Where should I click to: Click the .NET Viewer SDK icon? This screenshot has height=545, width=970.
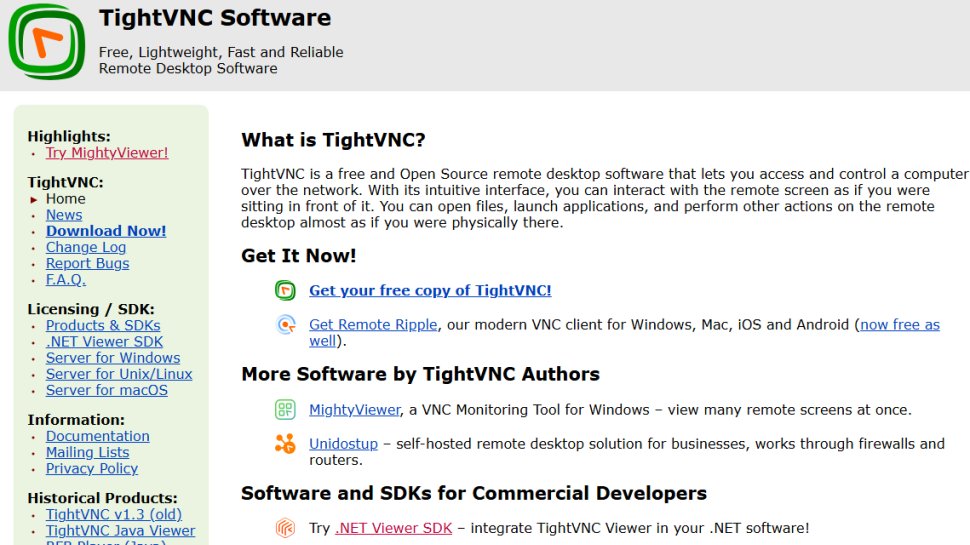coord(285,528)
